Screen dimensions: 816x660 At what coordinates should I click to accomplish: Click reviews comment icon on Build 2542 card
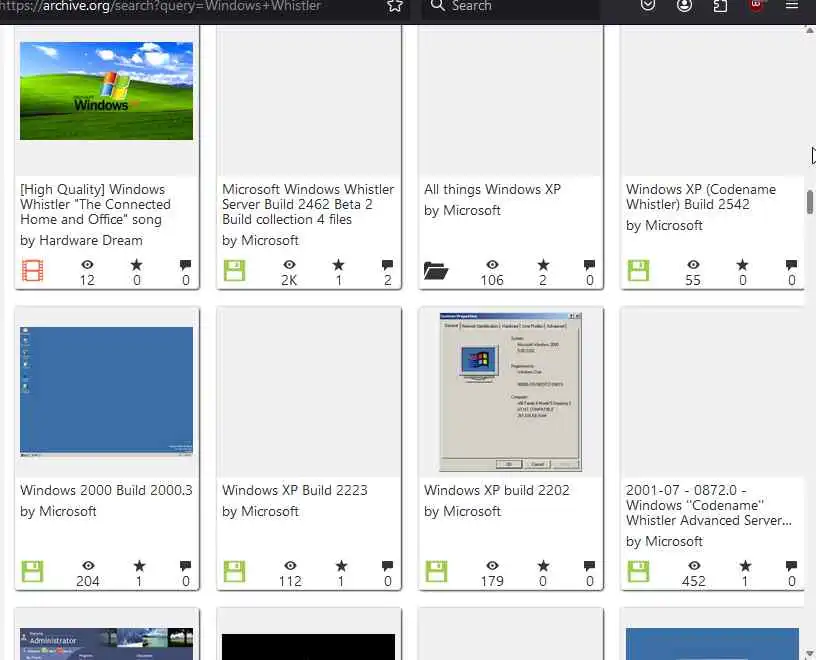coord(791,265)
